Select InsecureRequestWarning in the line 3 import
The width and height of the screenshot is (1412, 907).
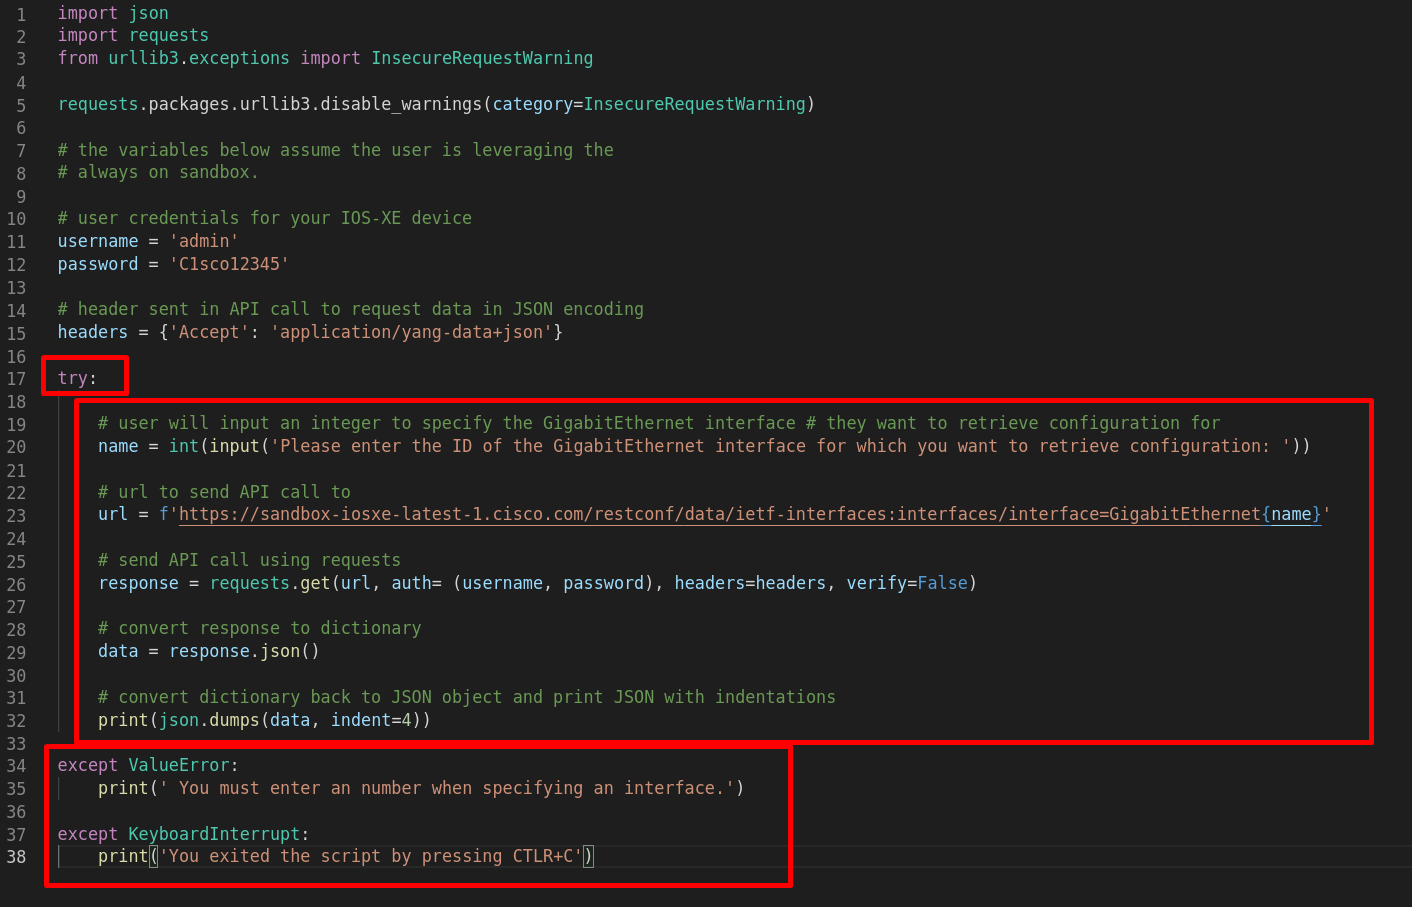pos(482,58)
